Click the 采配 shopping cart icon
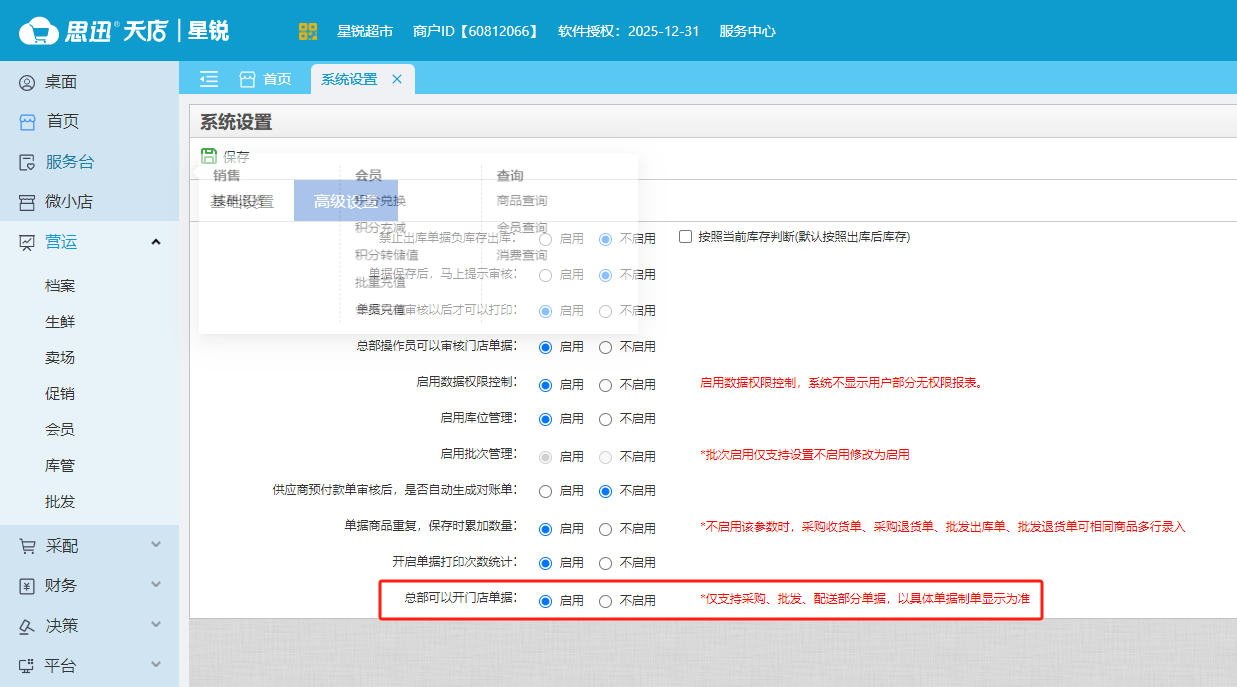The height and width of the screenshot is (687, 1237). tap(27, 546)
